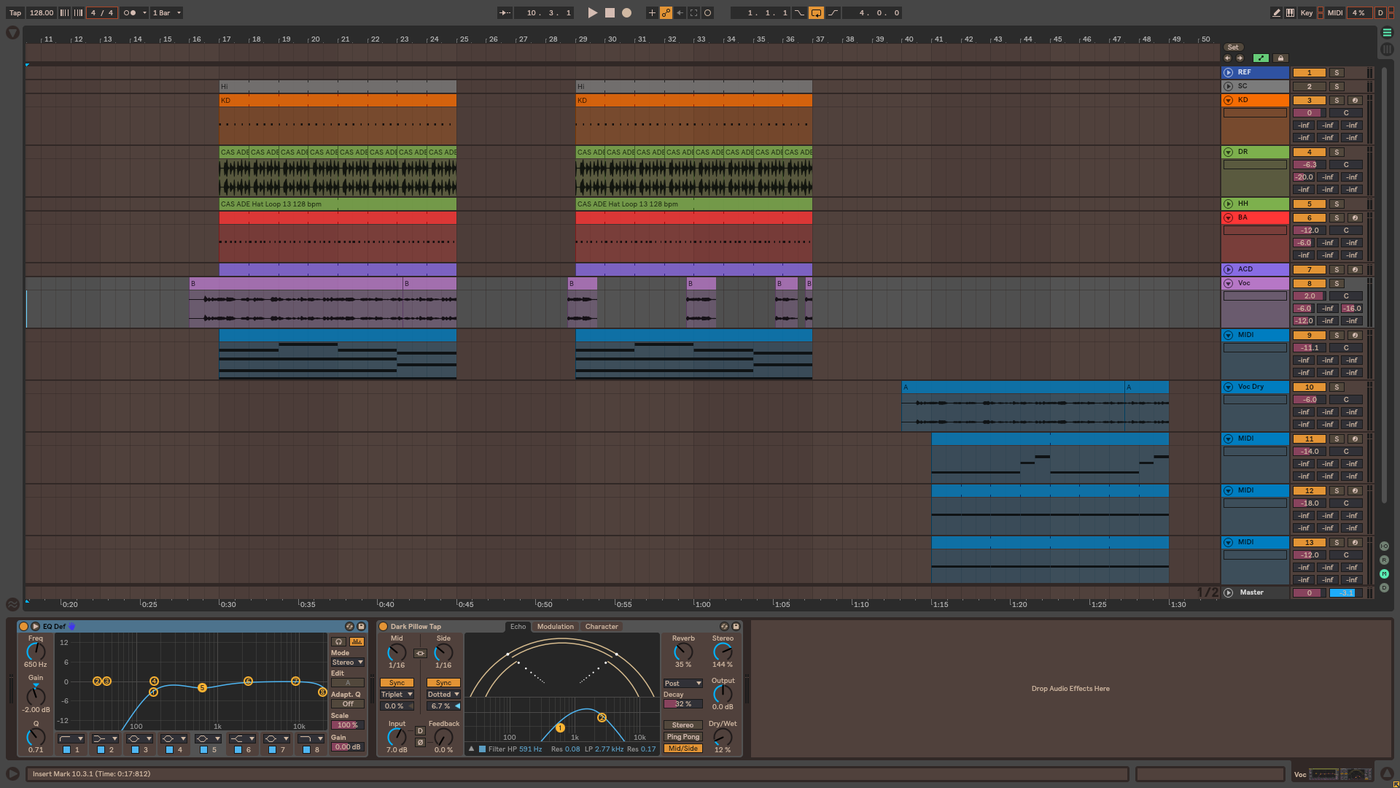Image resolution: width=1400 pixels, height=788 pixels.
Task: Click the Capture MIDI icon
Action: [x=694, y=13]
